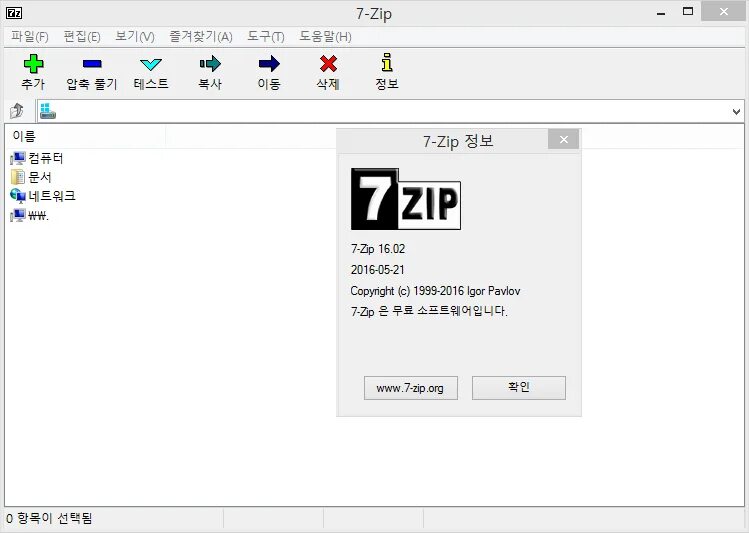This screenshot has width=749, height=533.
Task: Select the 문서 documents folder icon
Action: [18, 177]
